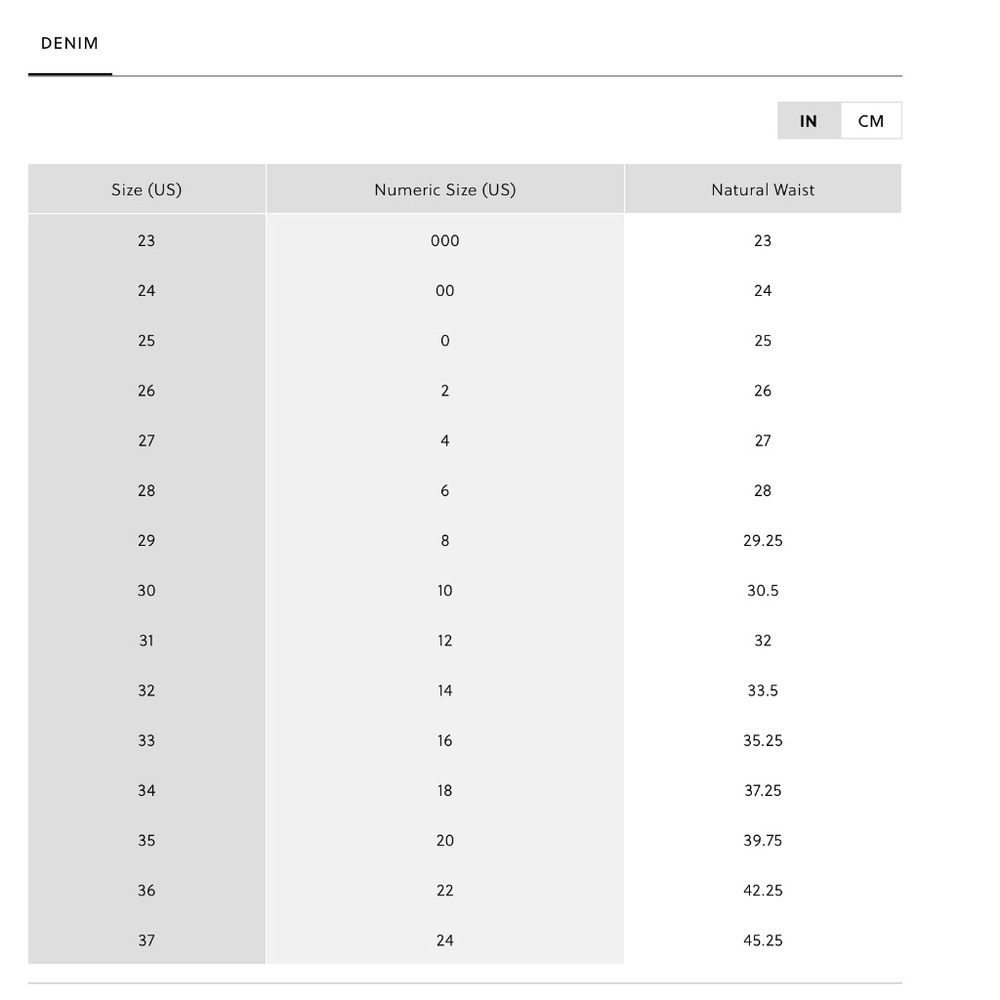The image size is (1000, 1000).
Task: Select size 30 in Size column
Action: click(x=147, y=591)
